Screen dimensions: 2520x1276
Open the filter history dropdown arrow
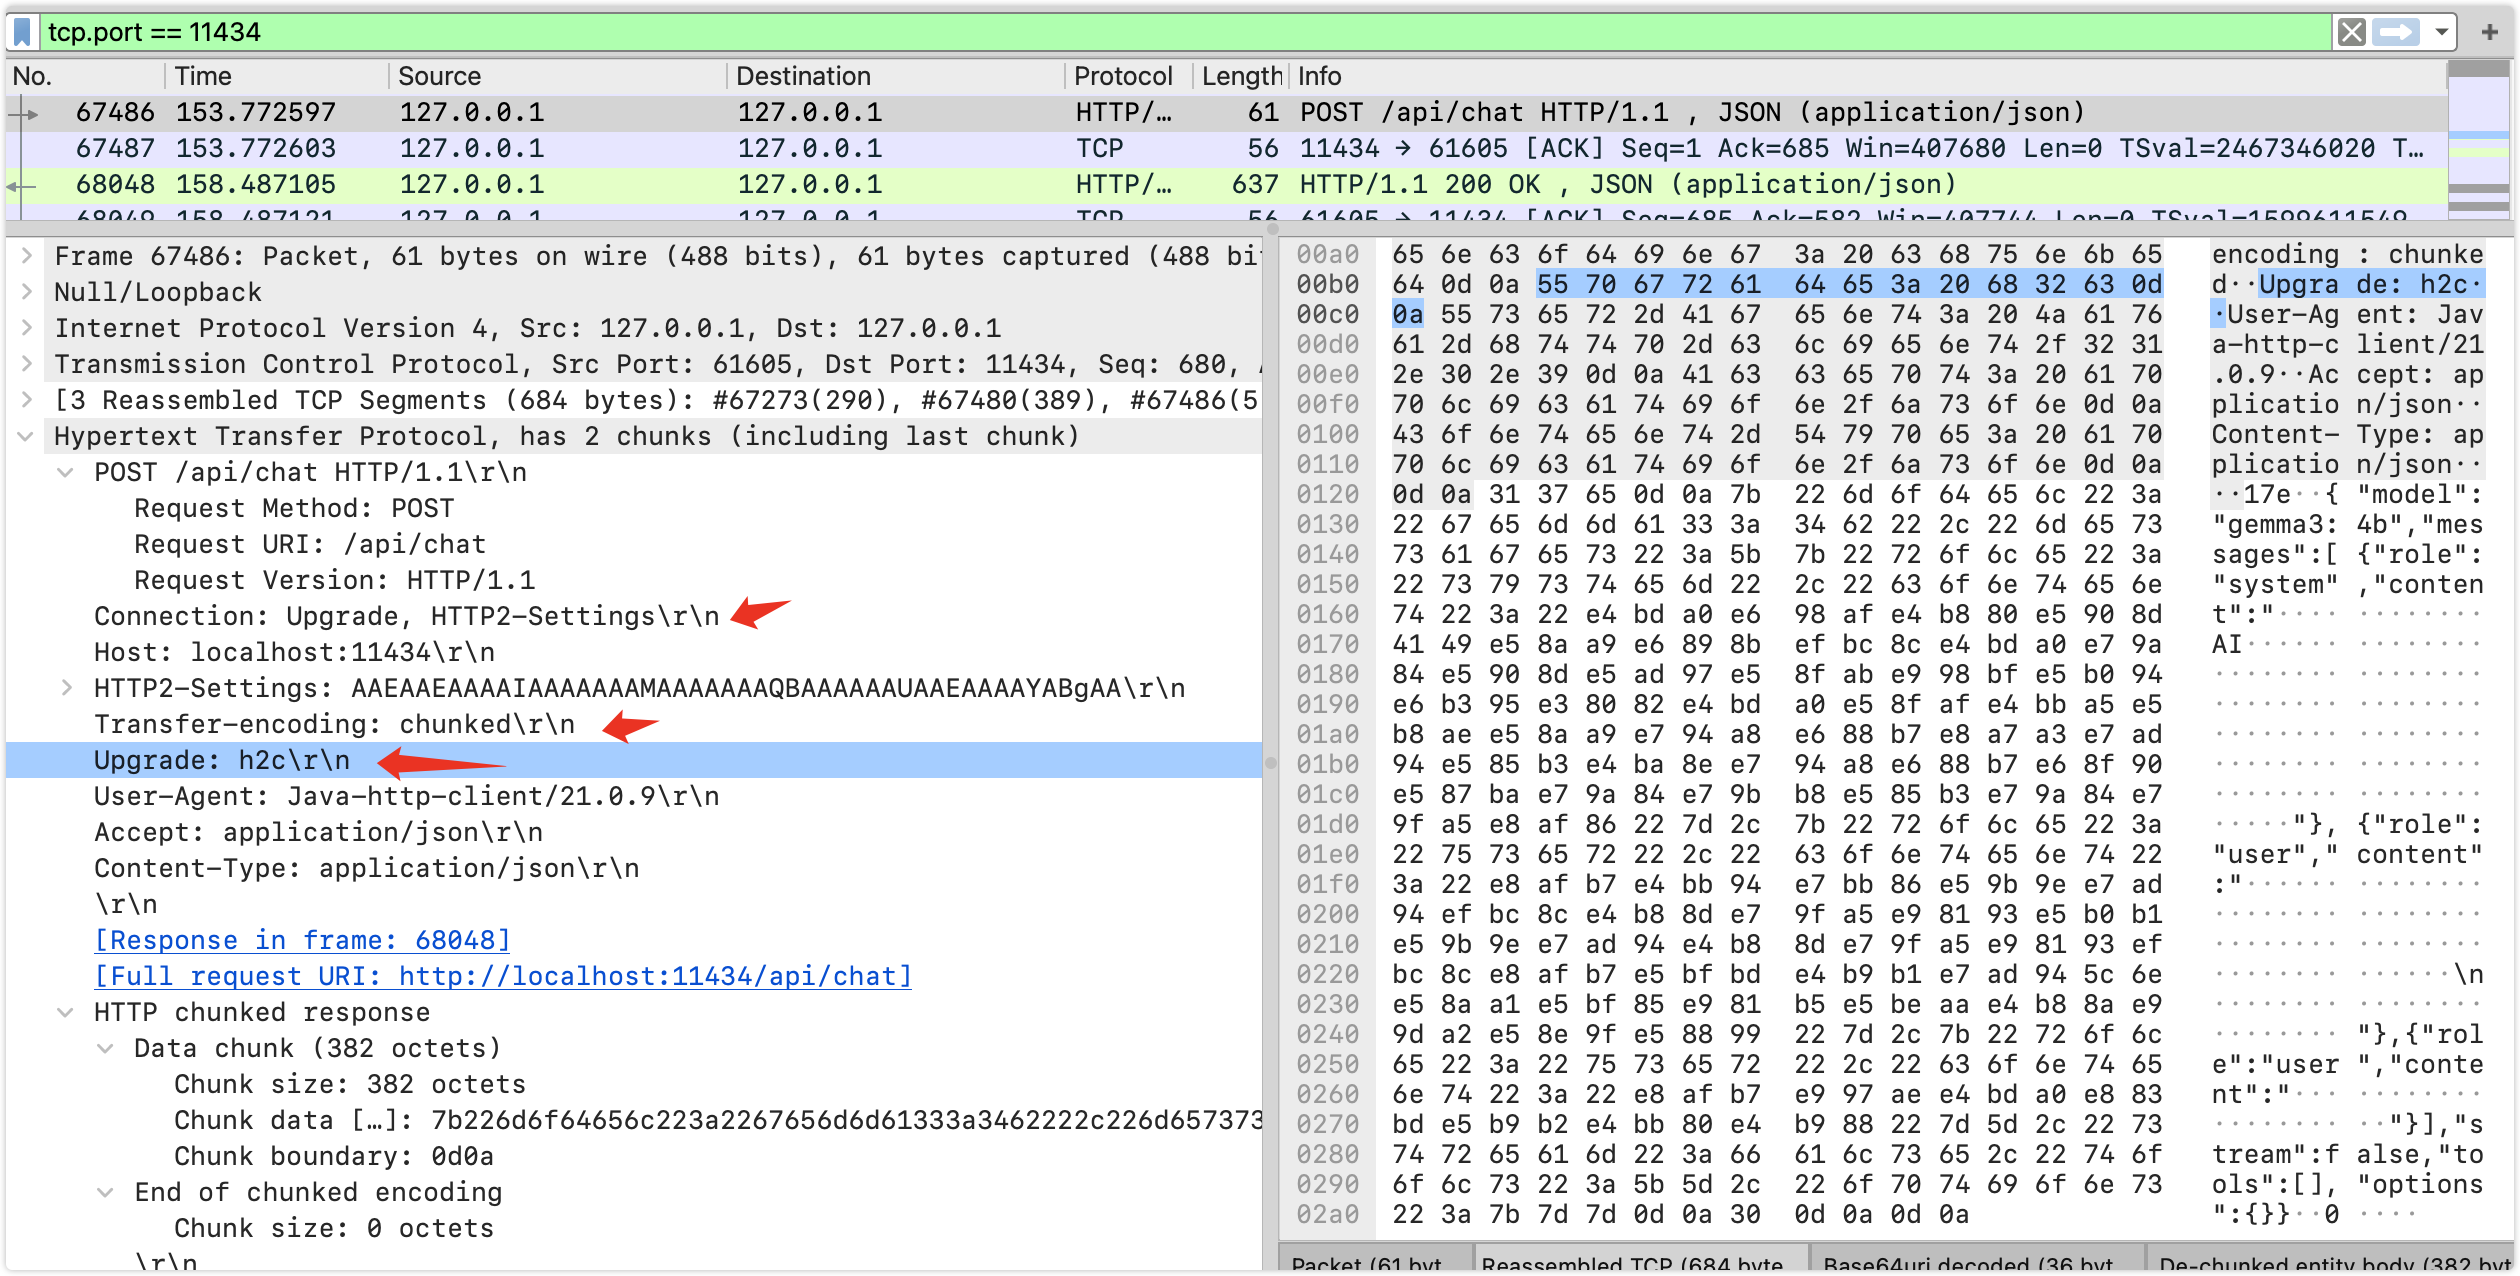point(2441,32)
